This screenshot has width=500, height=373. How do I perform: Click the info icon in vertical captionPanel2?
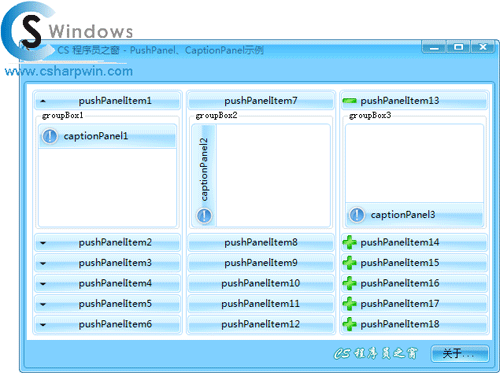(204, 215)
